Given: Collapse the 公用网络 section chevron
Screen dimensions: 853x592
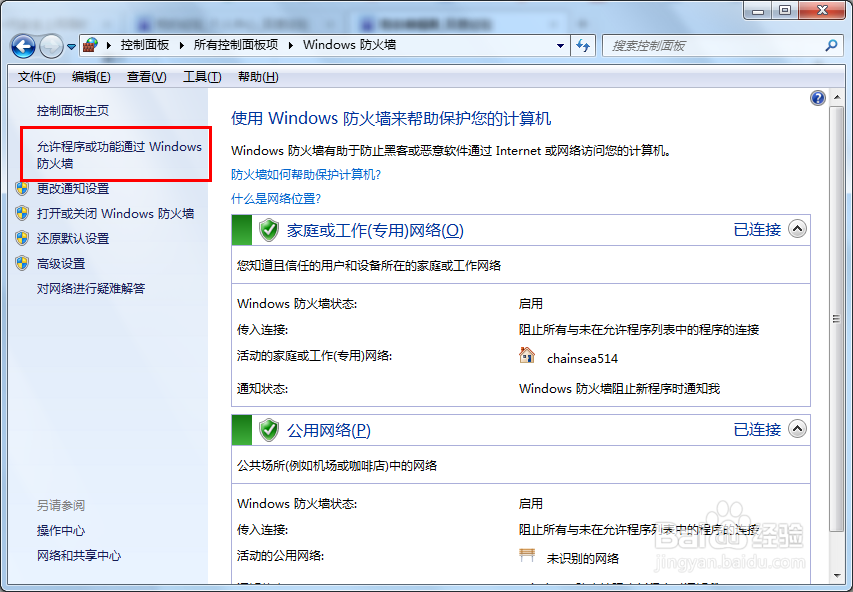Looking at the screenshot, I should click(798, 429).
